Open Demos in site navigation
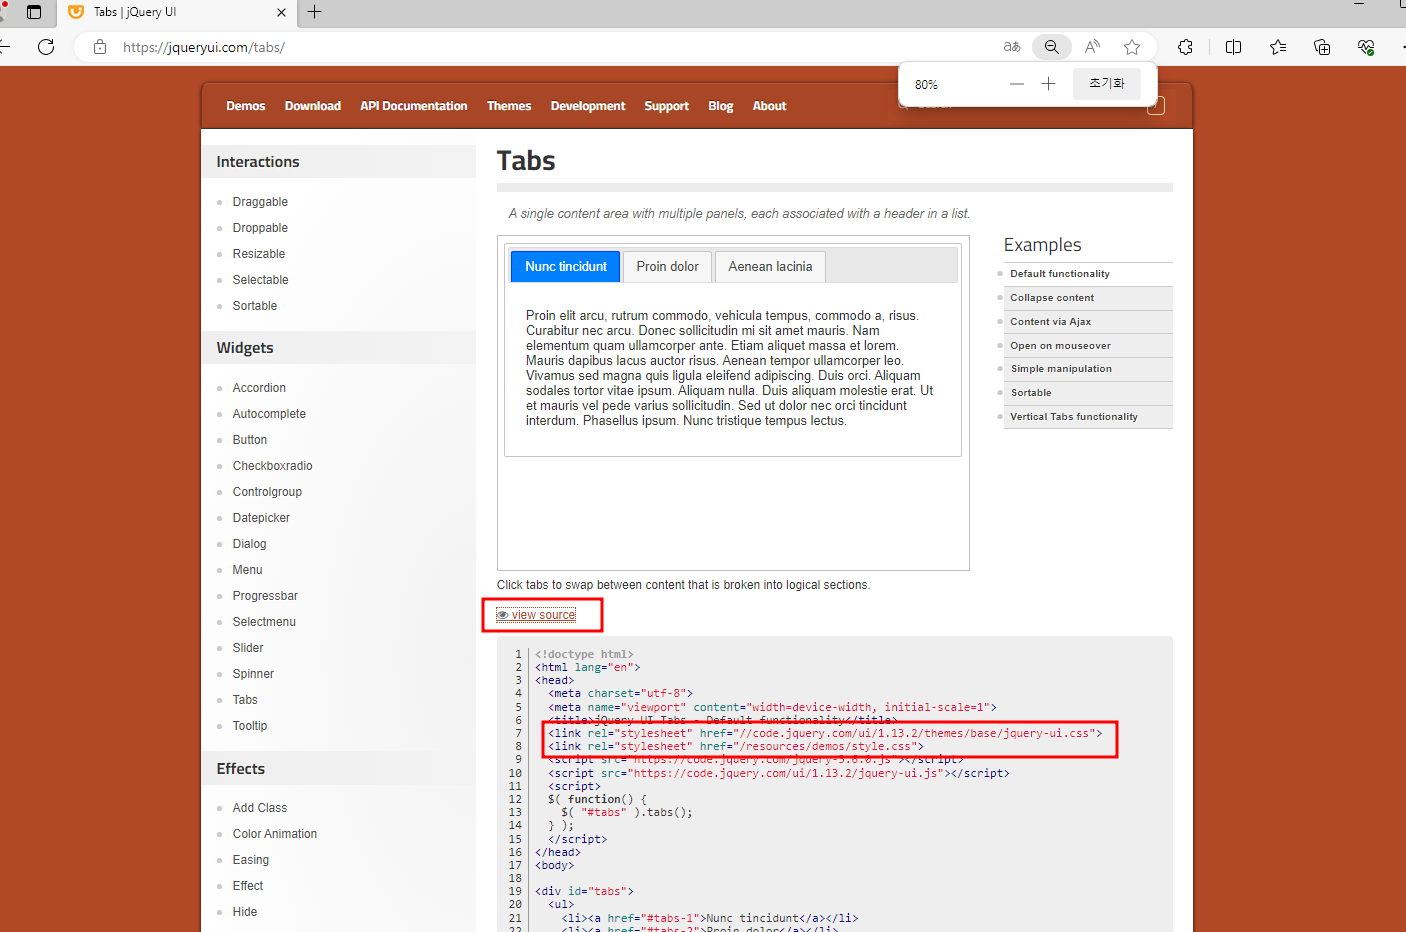 [246, 106]
